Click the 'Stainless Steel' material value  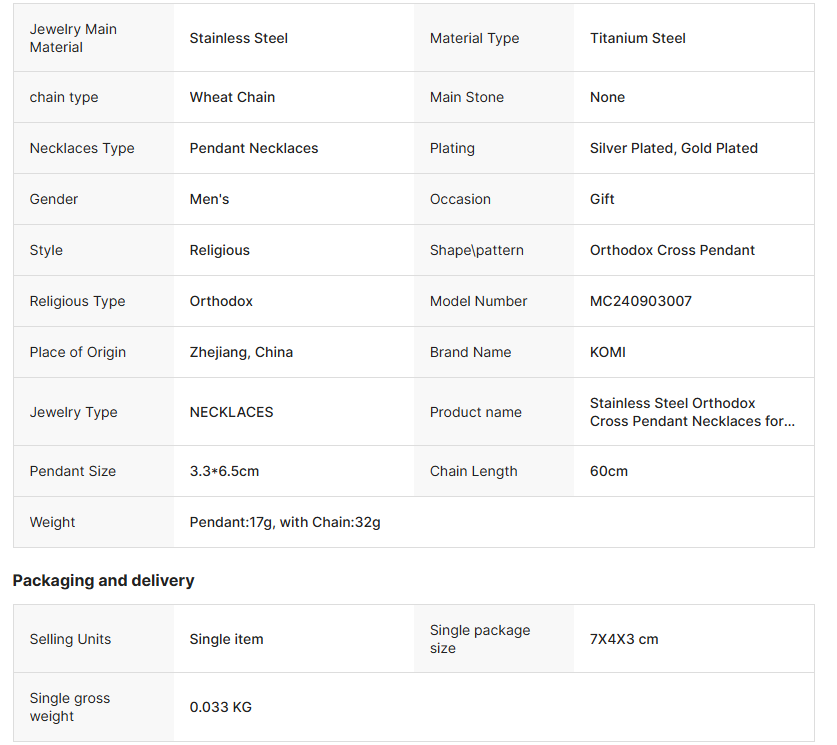(238, 38)
